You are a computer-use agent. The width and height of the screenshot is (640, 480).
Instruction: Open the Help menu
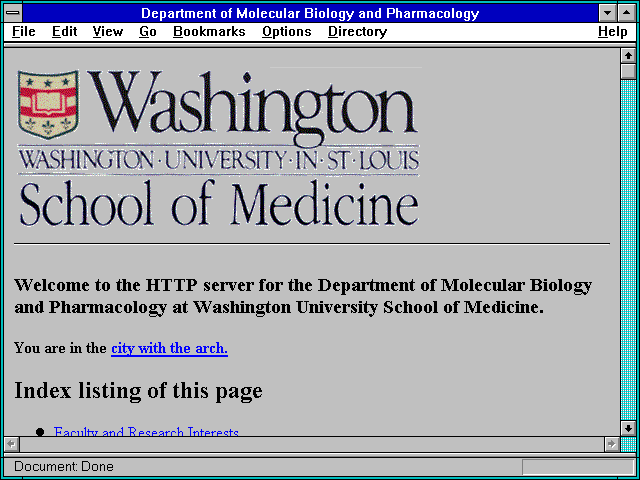click(613, 32)
